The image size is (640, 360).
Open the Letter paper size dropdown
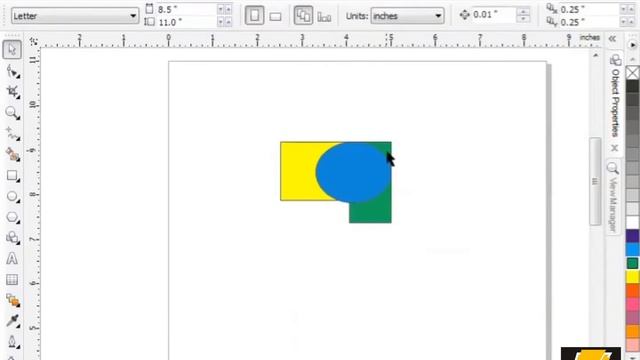click(x=75, y=16)
